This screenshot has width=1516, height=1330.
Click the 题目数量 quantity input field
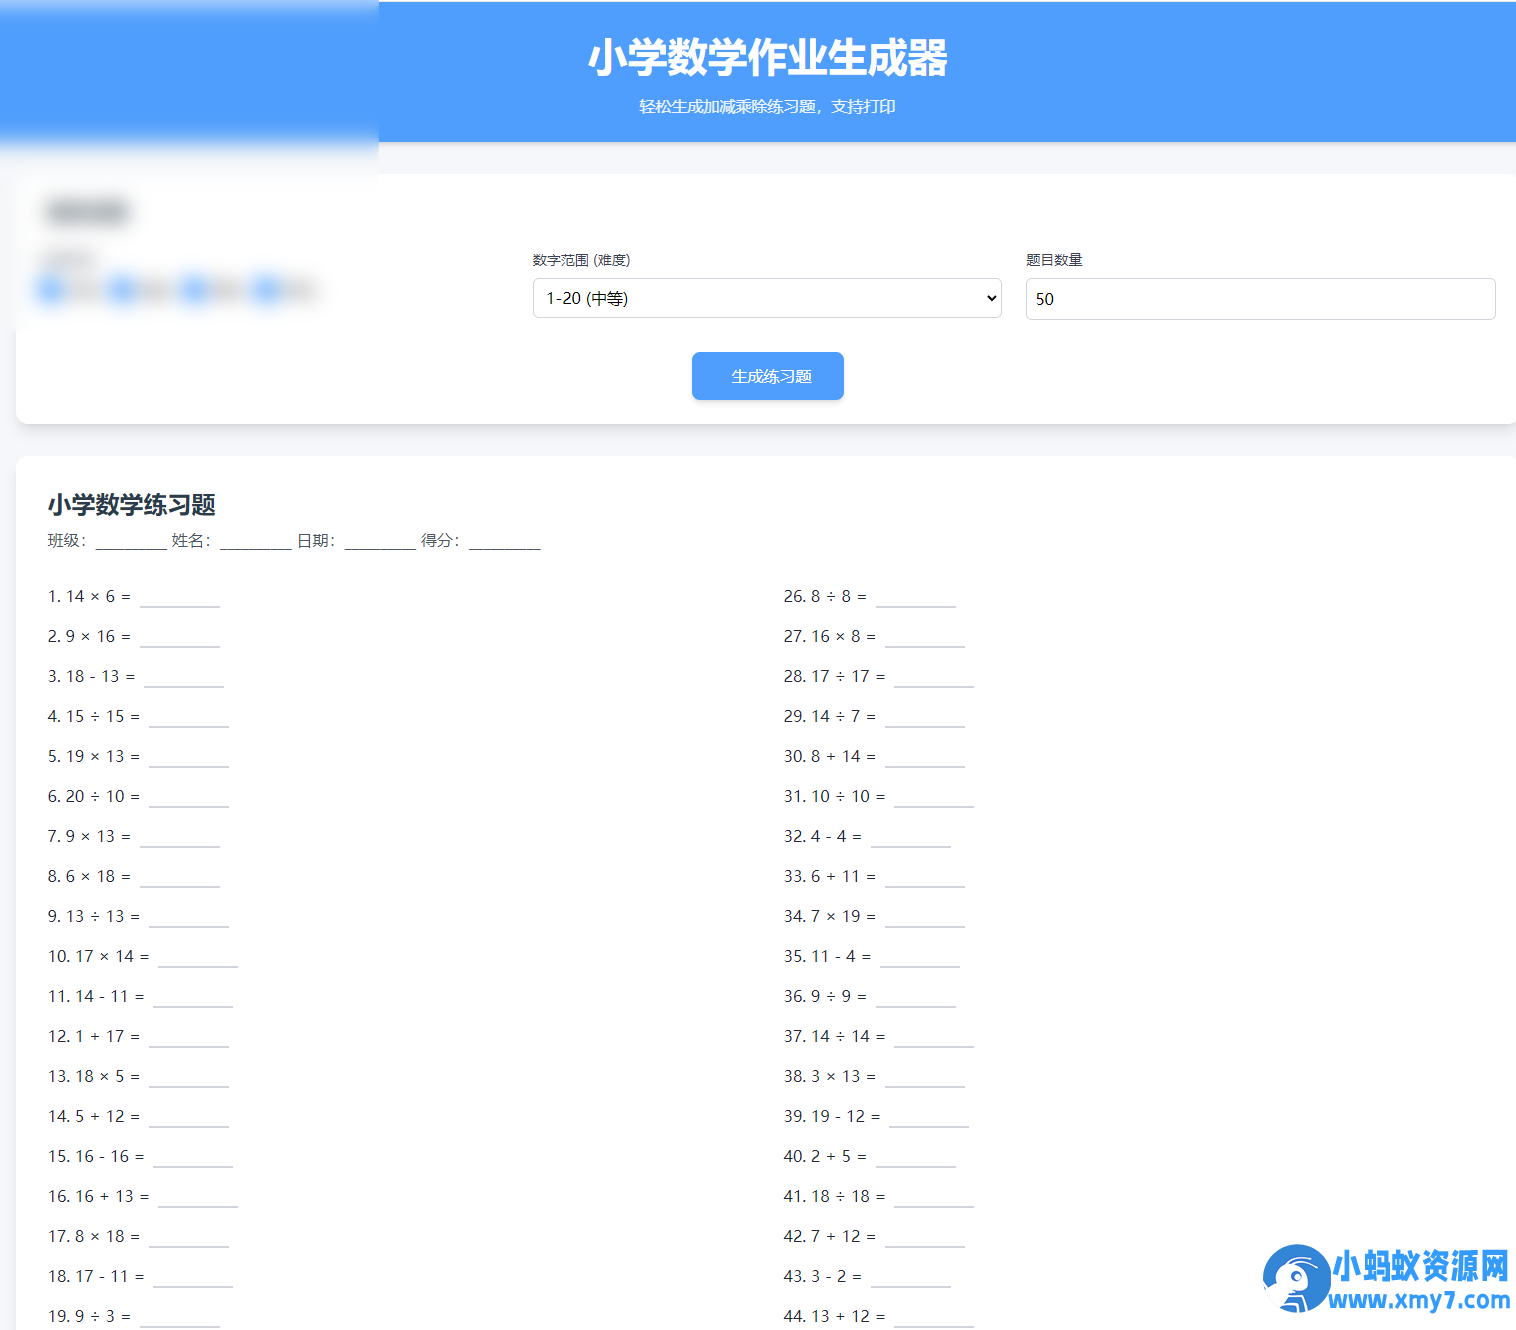pos(1259,298)
